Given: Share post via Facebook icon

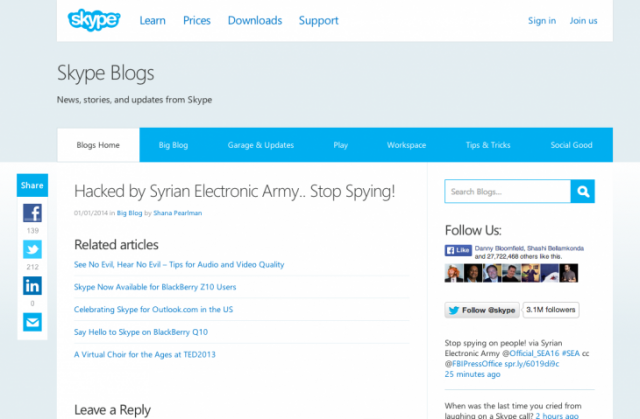Looking at the screenshot, I should (x=32, y=213).
